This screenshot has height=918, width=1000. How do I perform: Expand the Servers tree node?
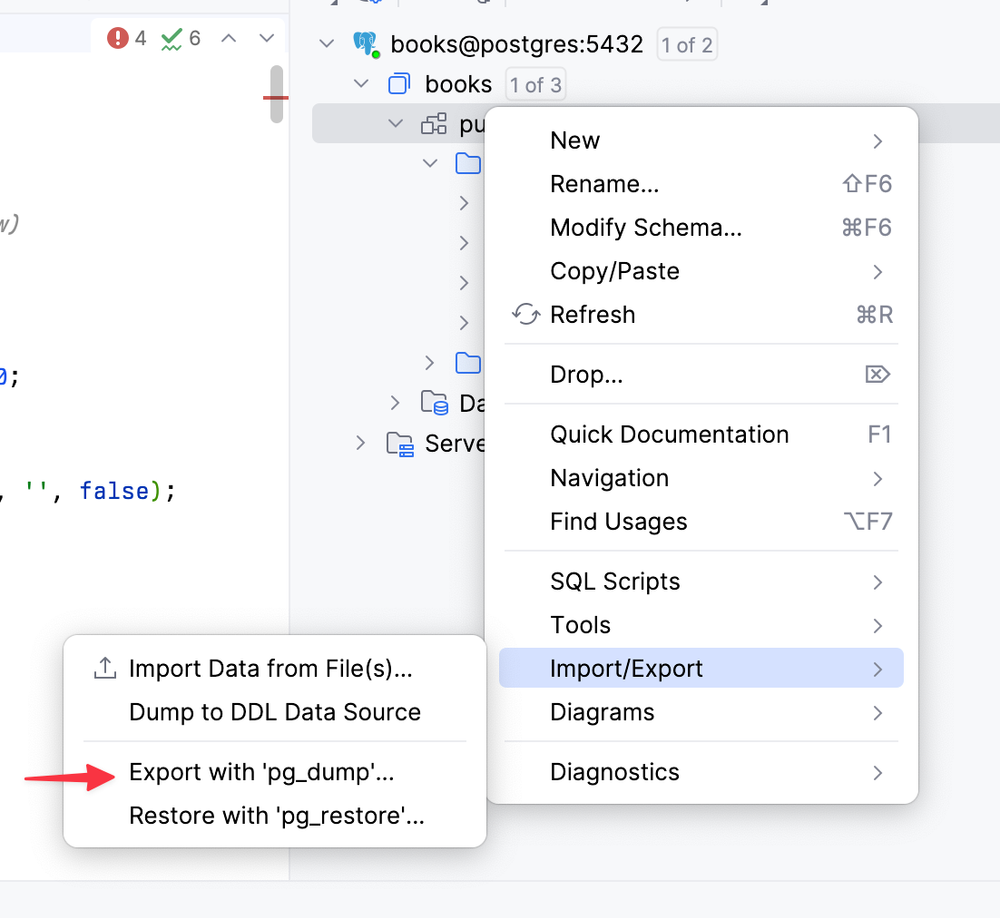(x=359, y=443)
